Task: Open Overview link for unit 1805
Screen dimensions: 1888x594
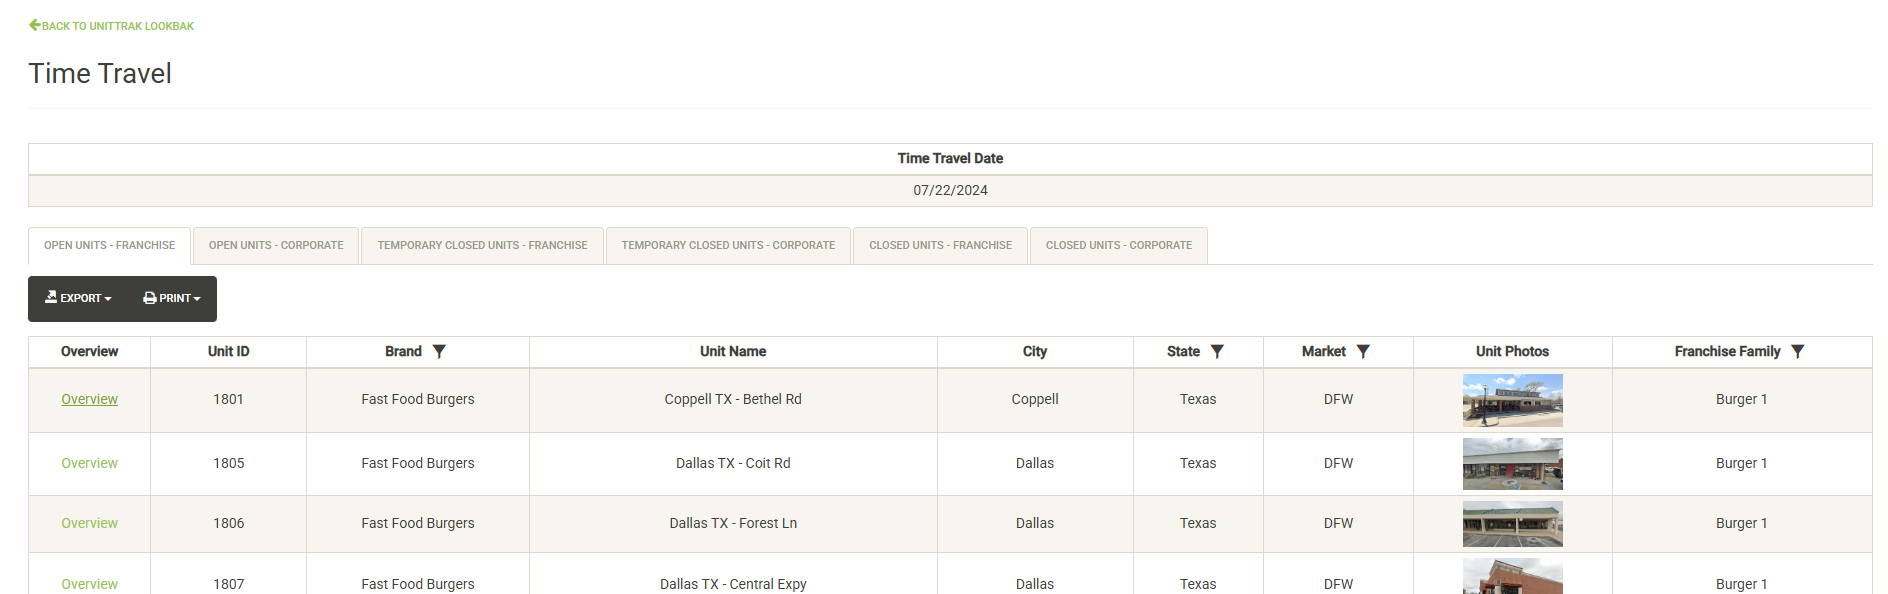Action: (89, 464)
